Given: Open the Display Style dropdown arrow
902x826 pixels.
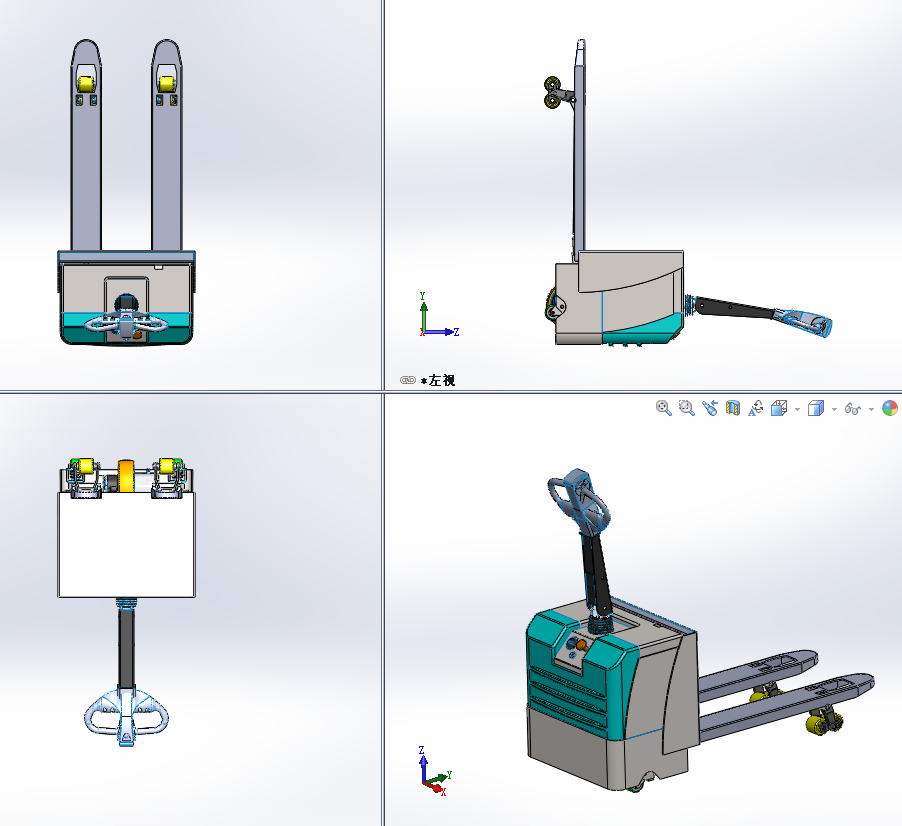Looking at the screenshot, I should 834,410.
